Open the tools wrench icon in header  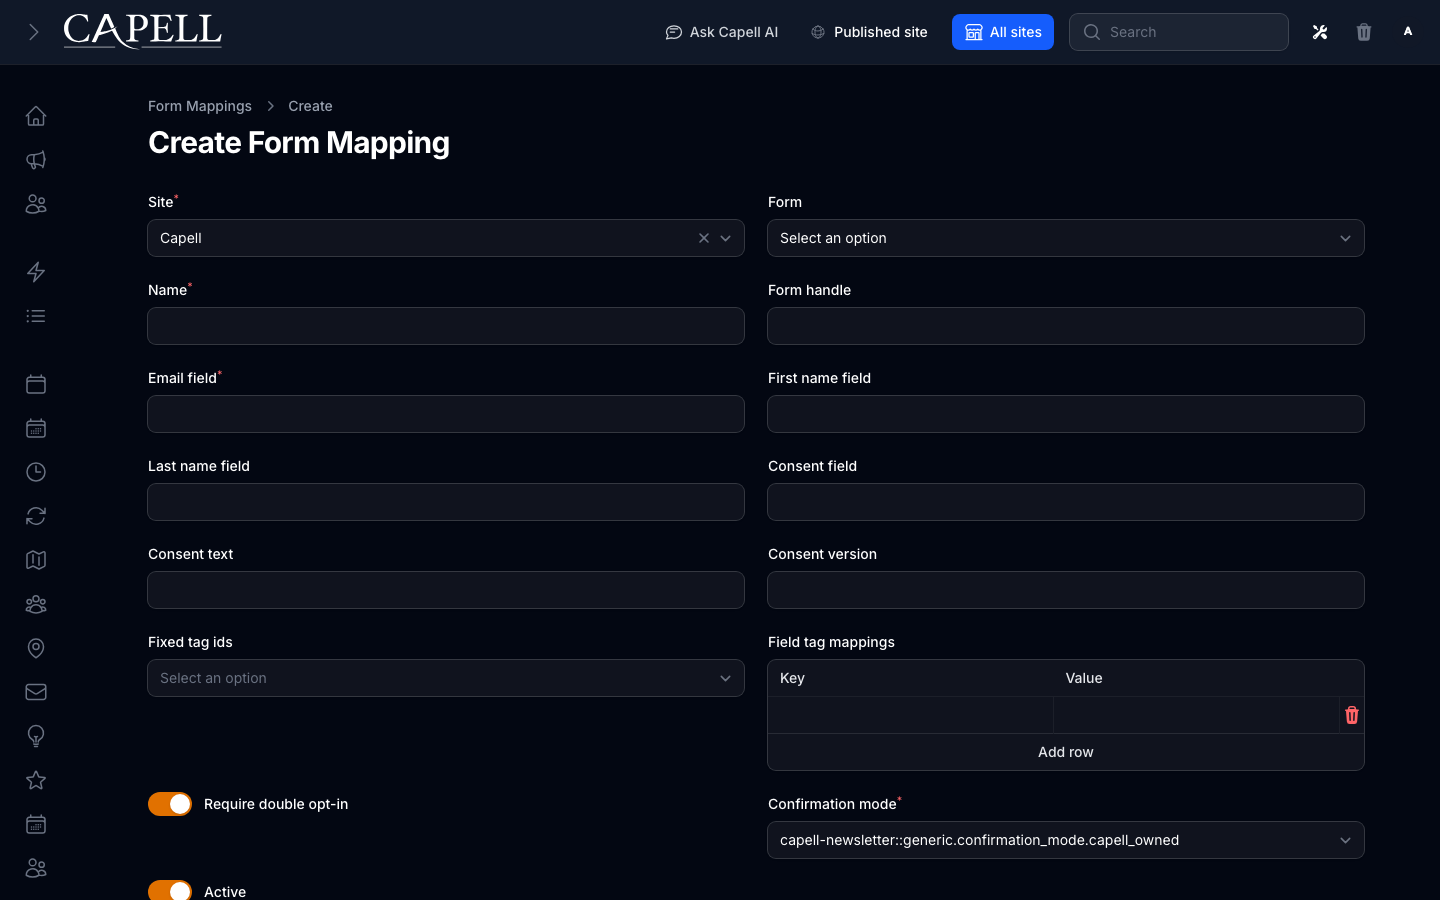click(1320, 32)
